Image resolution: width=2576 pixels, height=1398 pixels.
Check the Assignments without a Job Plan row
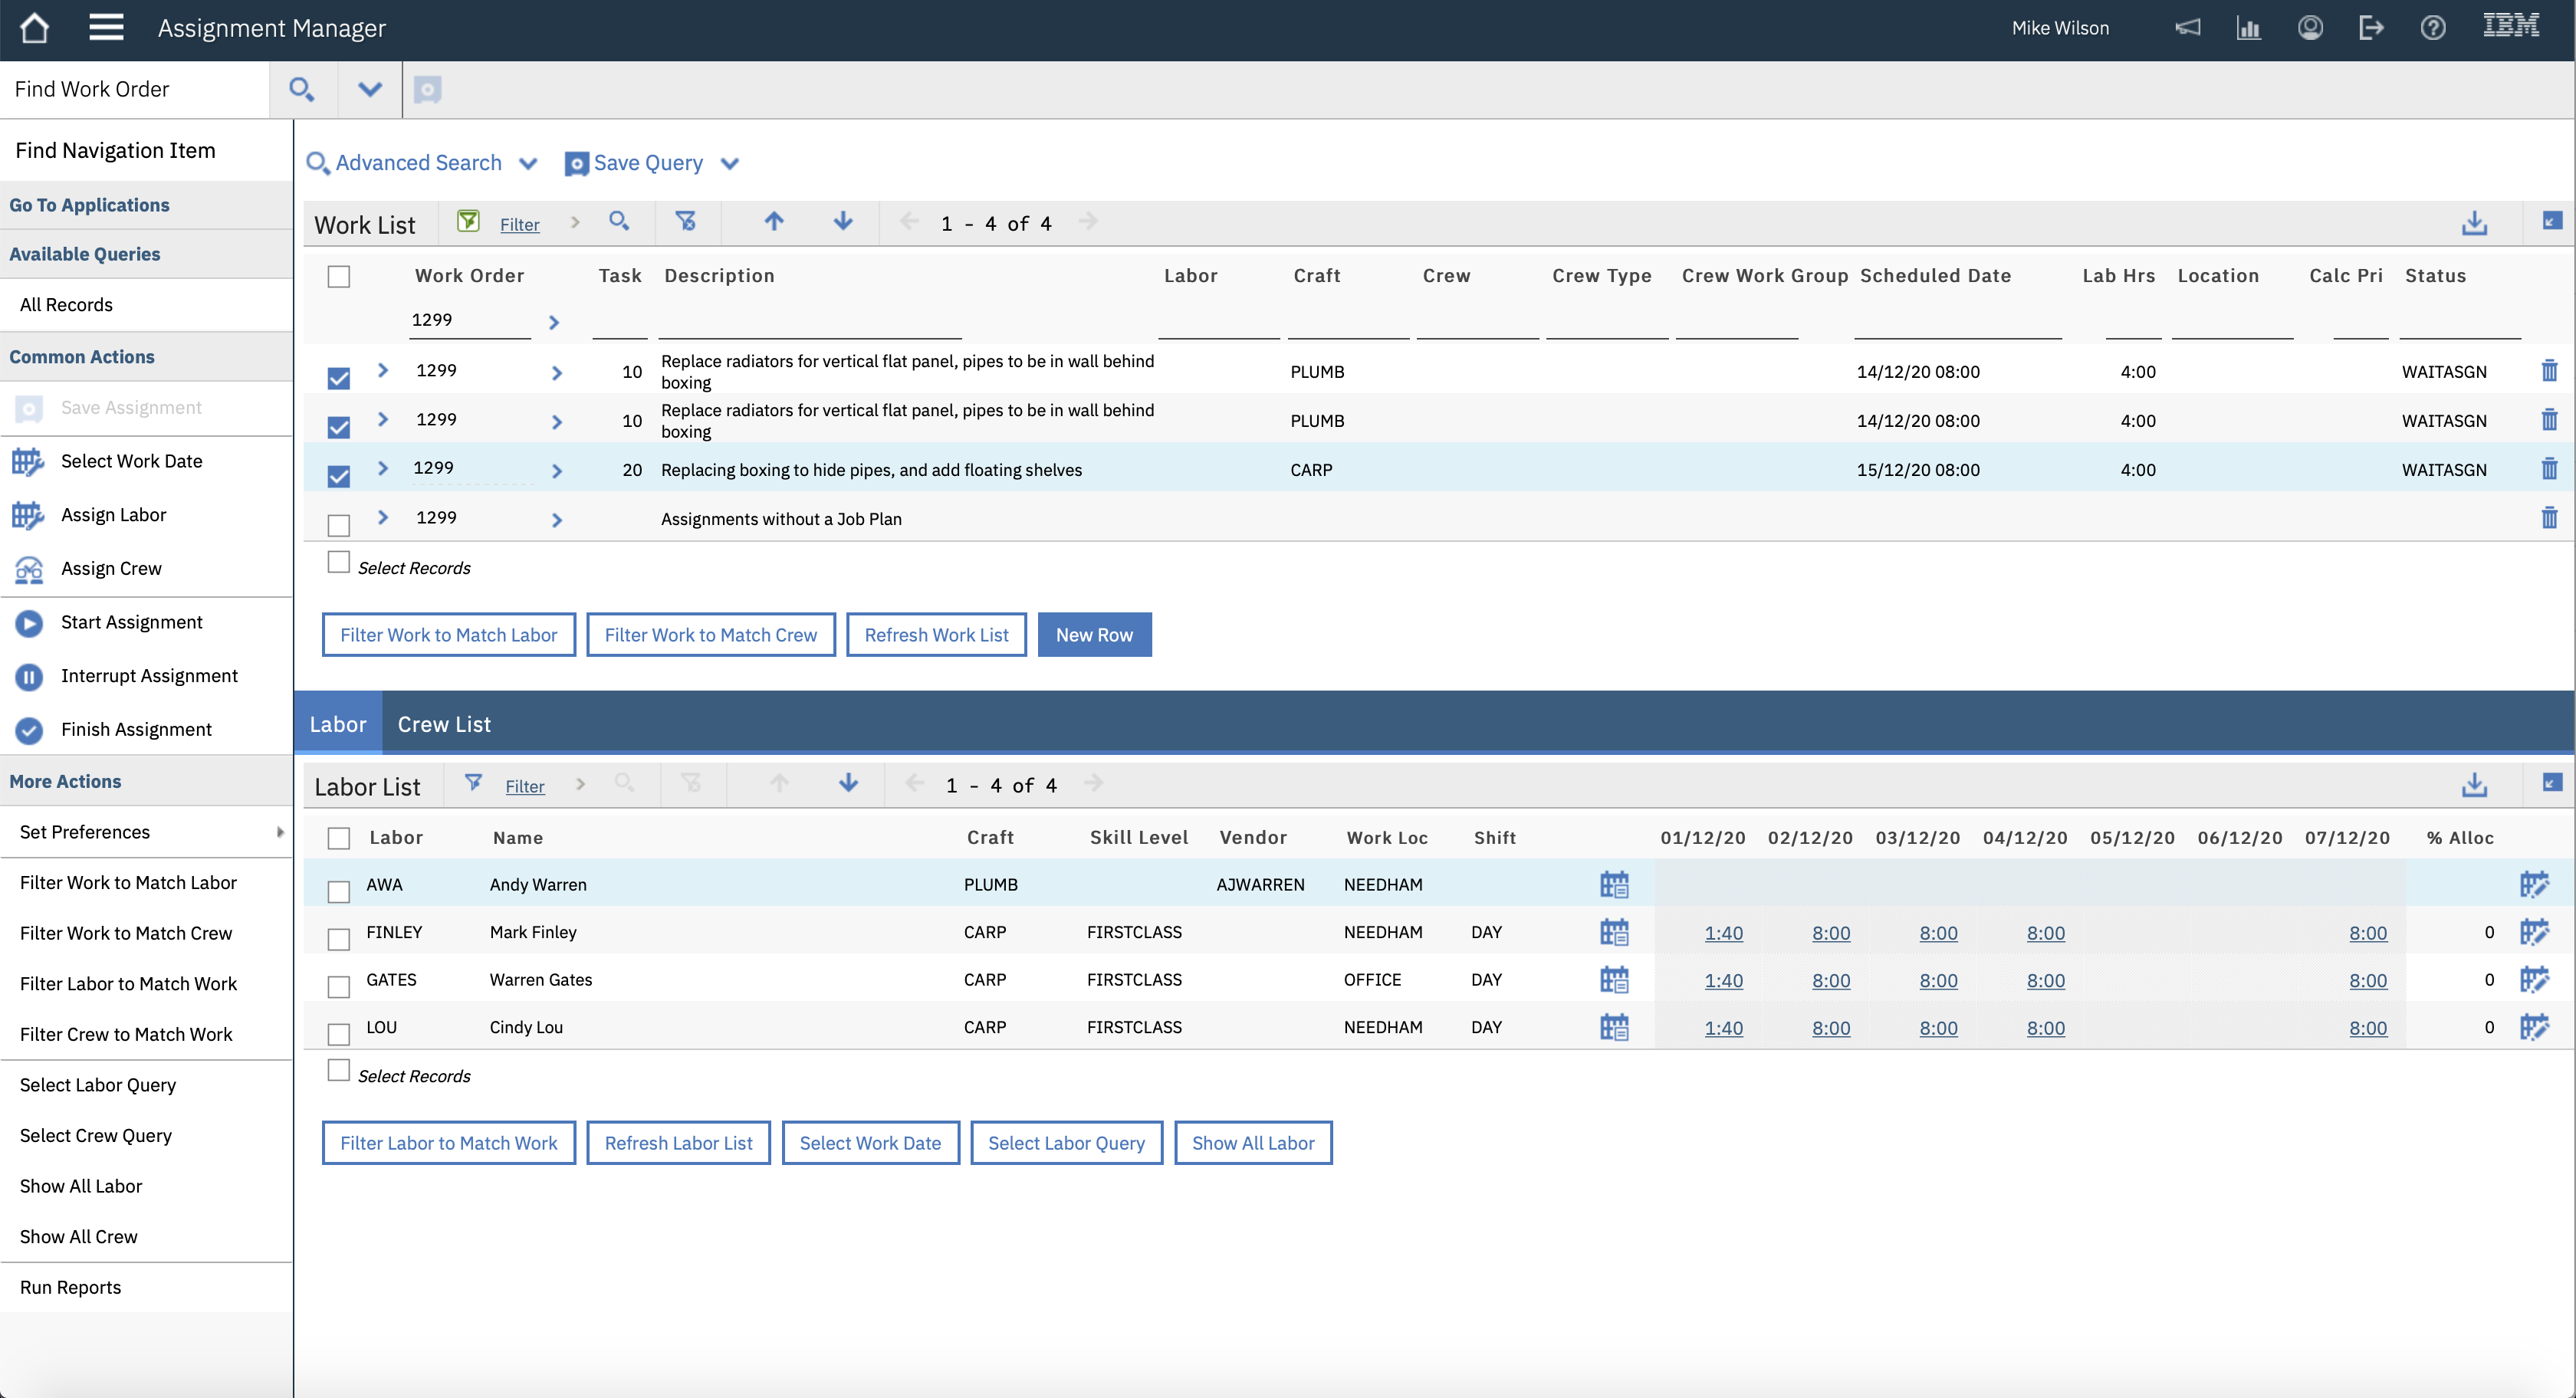click(x=339, y=525)
